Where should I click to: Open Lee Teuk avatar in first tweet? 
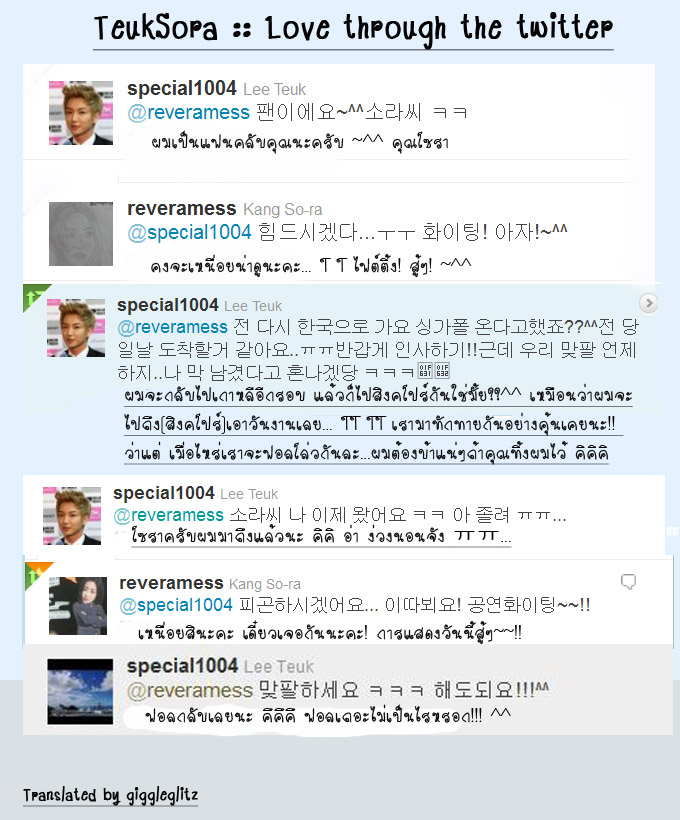81,113
